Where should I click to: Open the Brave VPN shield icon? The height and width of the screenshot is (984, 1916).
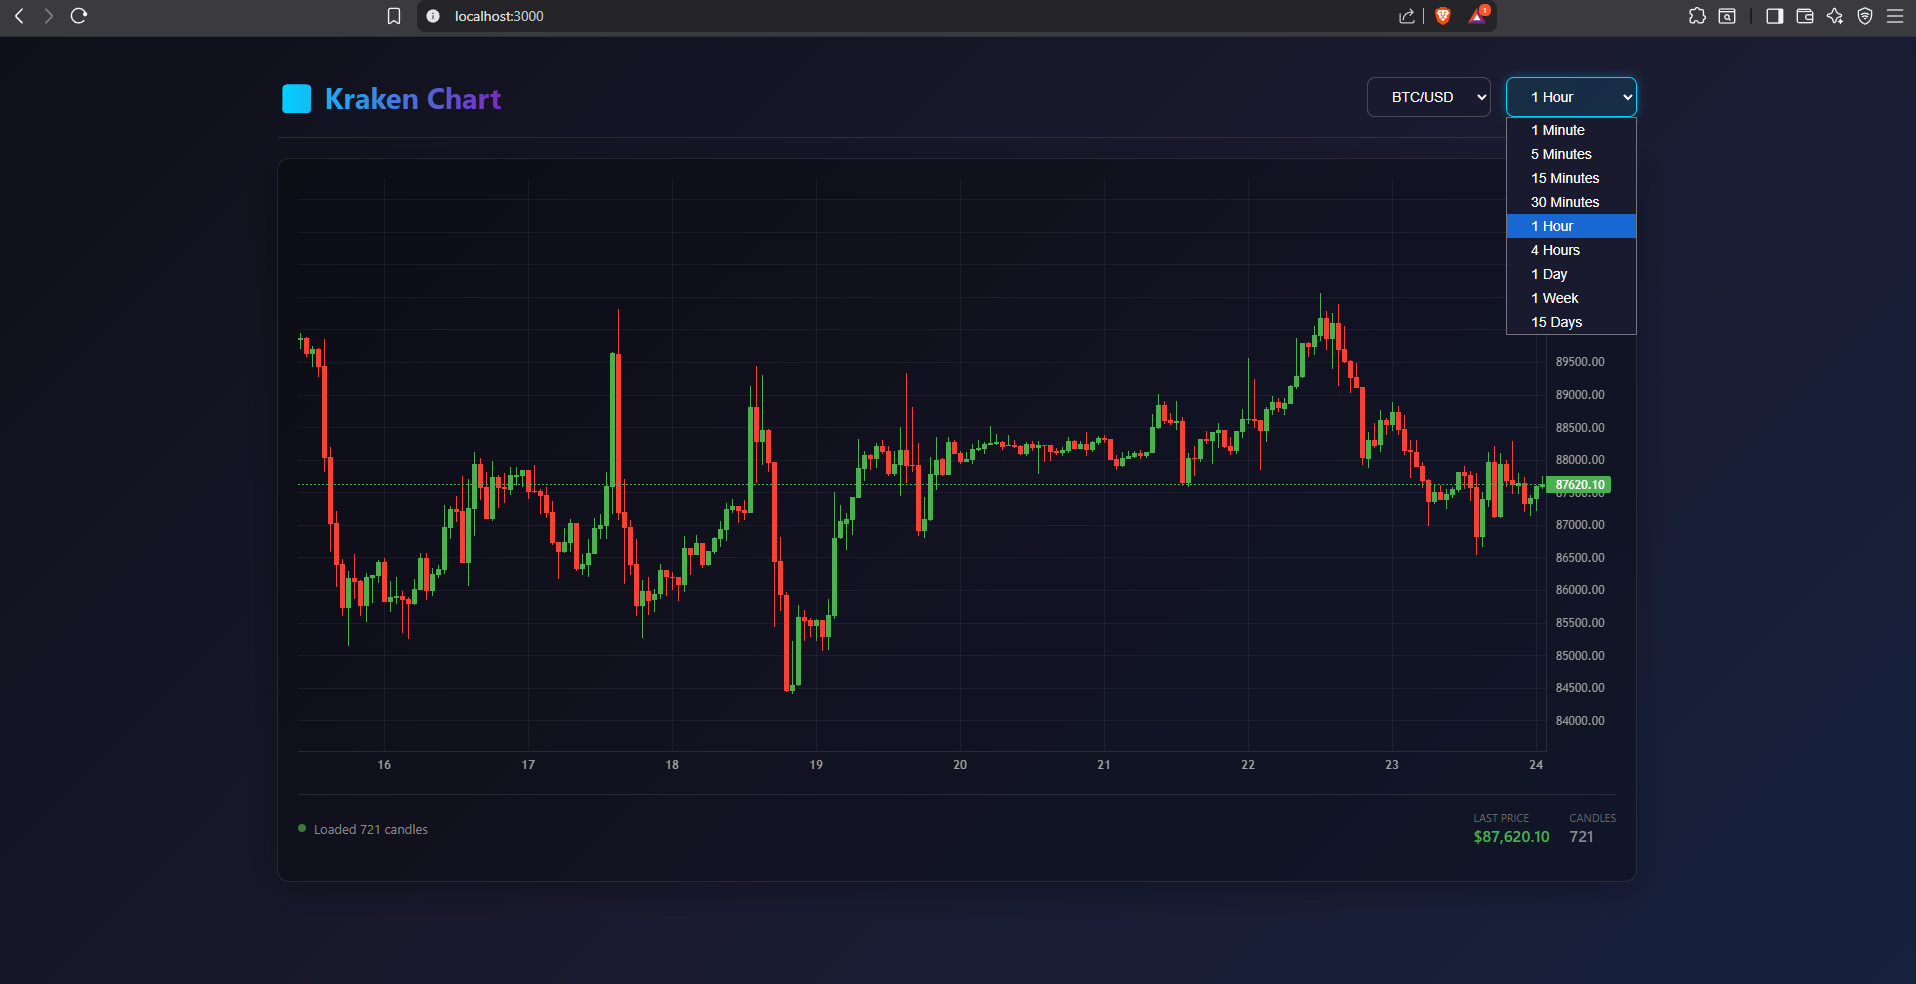(x=1865, y=16)
